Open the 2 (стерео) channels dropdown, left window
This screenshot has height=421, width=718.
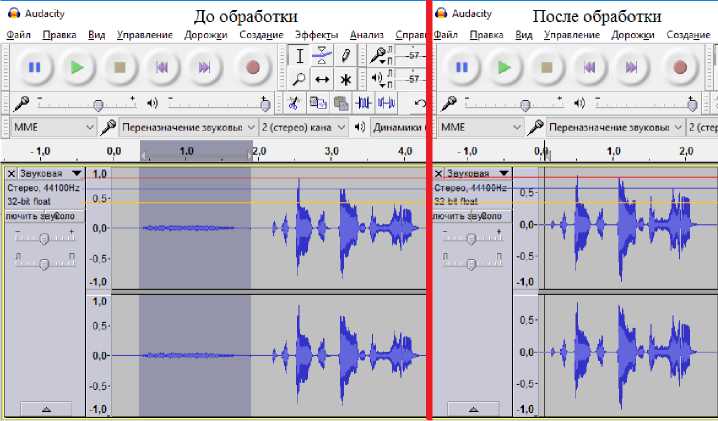pyautogui.click(x=304, y=127)
